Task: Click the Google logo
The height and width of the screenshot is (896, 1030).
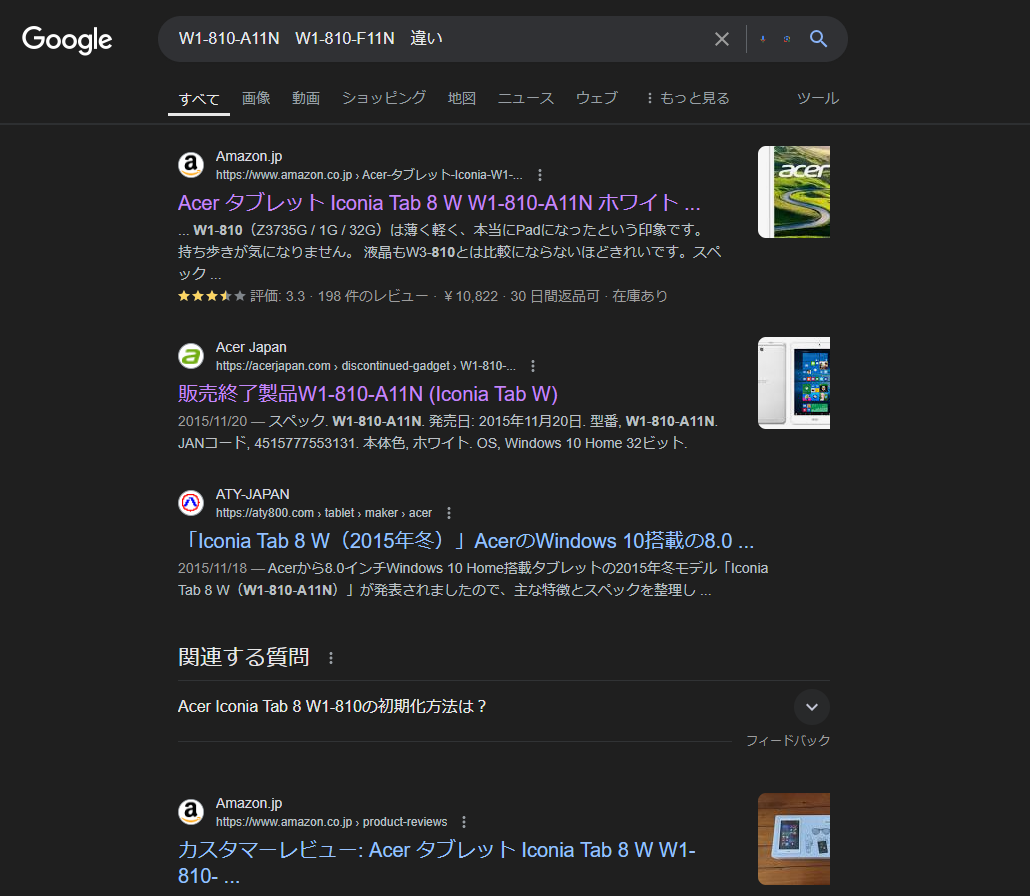Action: [x=67, y=40]
